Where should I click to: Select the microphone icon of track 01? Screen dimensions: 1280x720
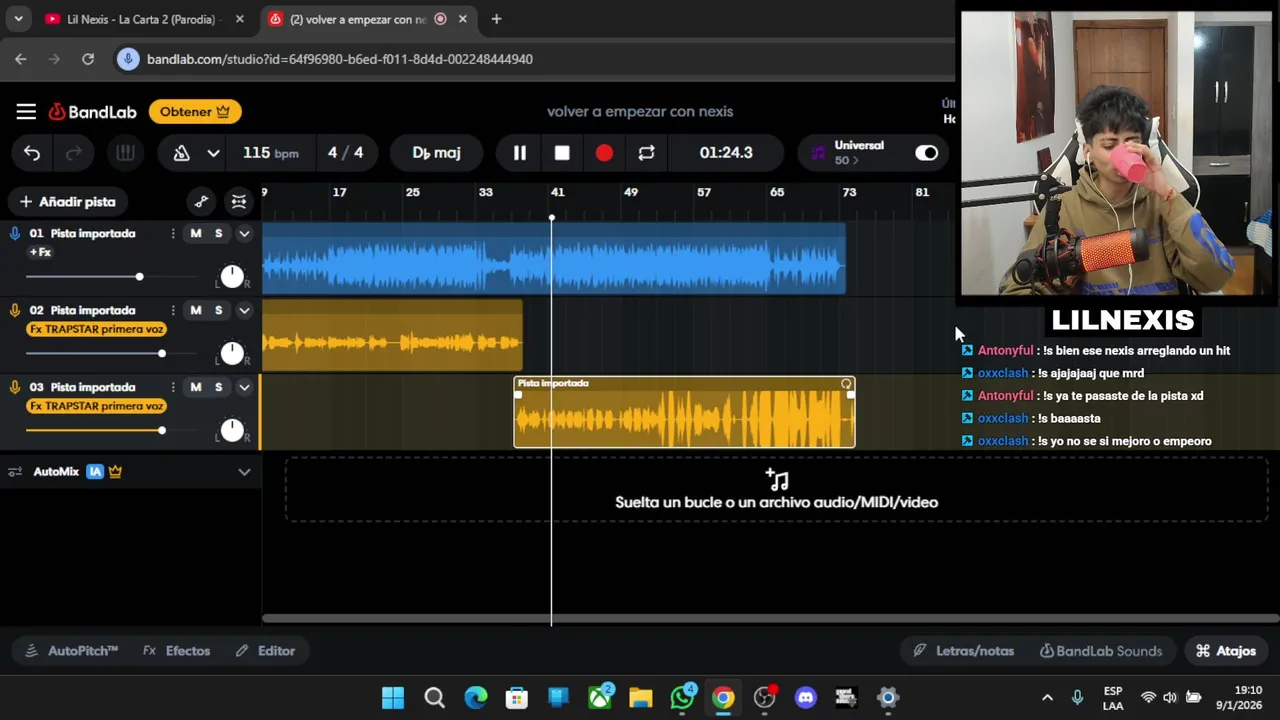(x=15, y=233)
